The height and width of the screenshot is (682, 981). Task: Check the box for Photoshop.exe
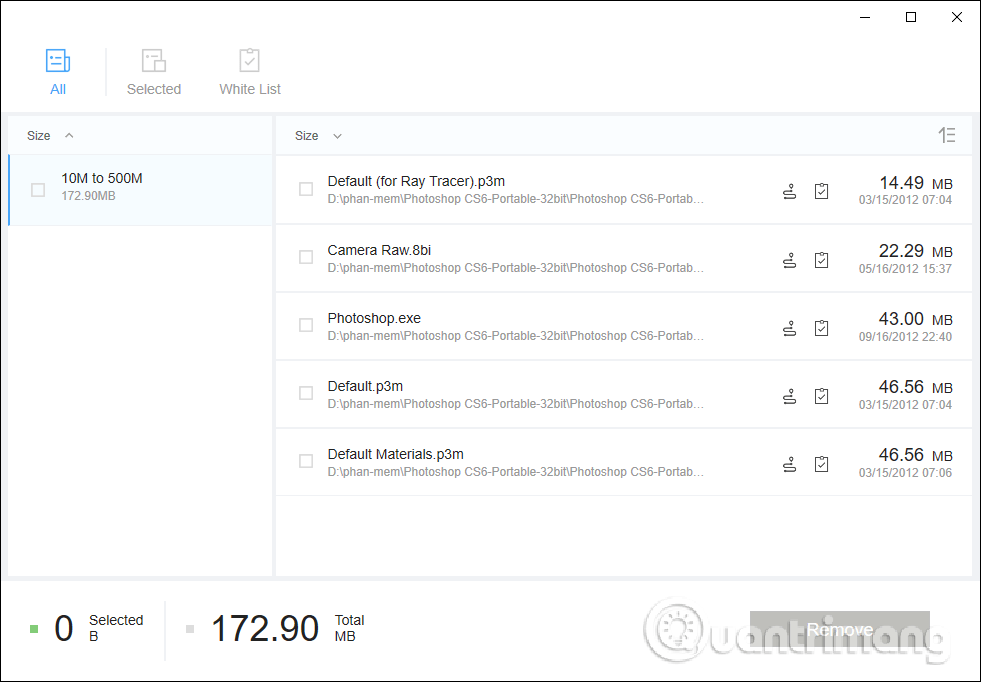pyautogui.click(x=306, y=326)
